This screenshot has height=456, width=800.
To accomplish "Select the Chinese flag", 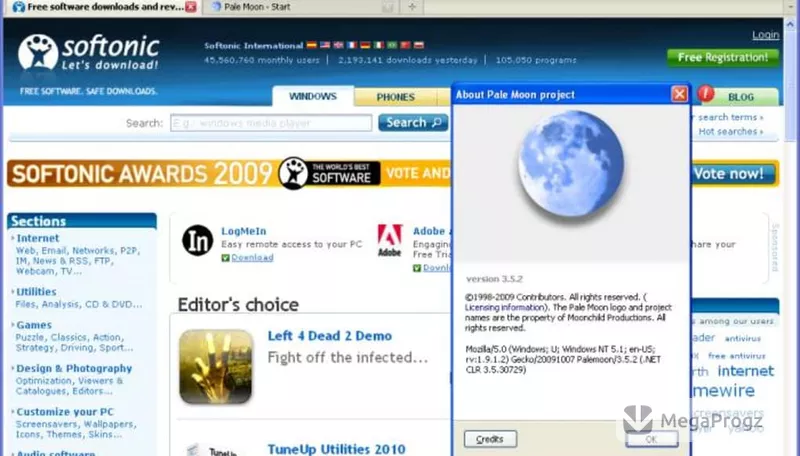I will point(405,45).
